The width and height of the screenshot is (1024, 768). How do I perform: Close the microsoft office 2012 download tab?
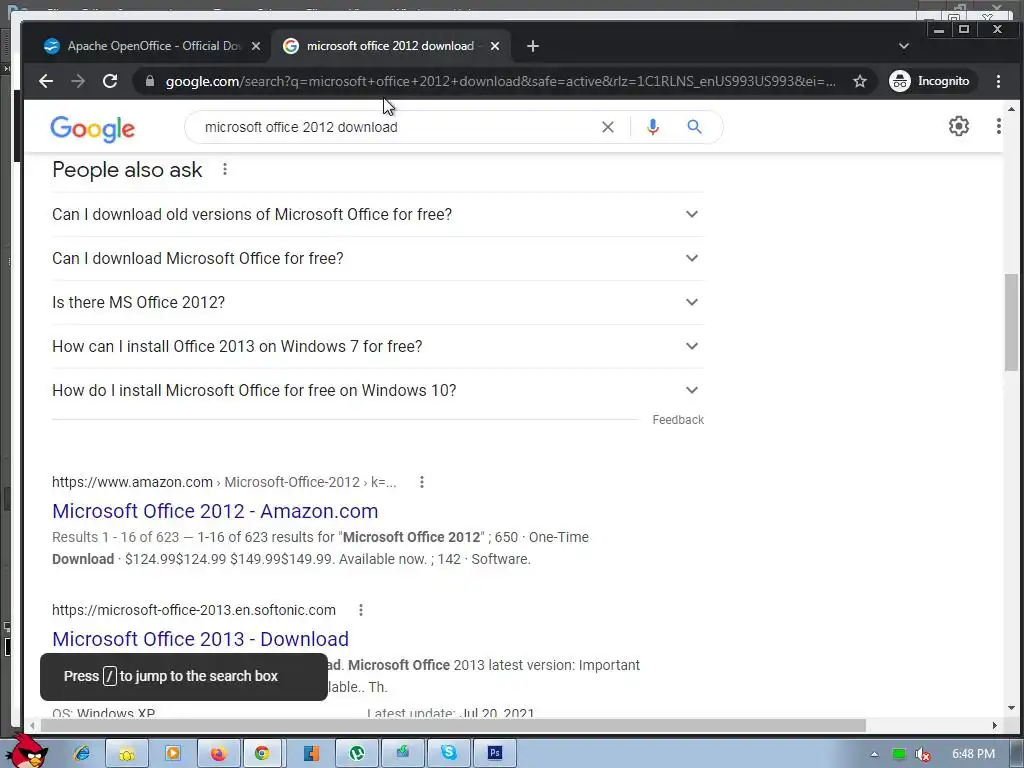click(495, 46)
